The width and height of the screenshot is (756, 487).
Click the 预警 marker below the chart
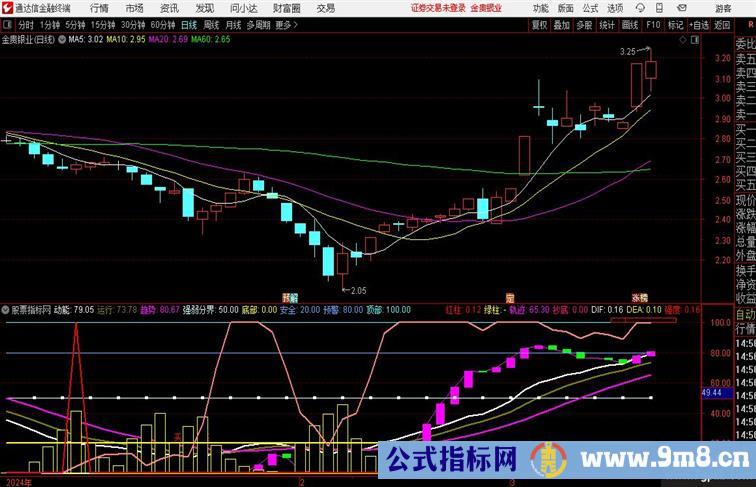point(290,298)
